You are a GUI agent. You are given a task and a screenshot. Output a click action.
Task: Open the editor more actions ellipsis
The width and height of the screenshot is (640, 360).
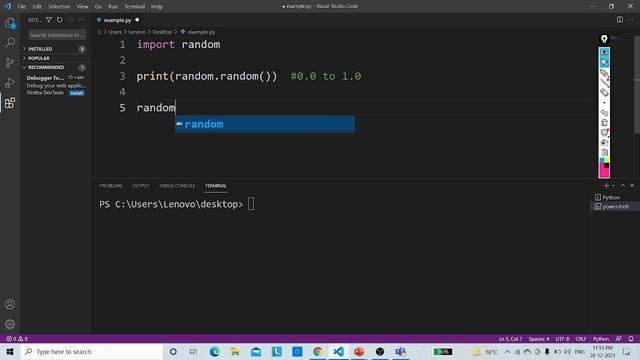(x=631, y=20)
